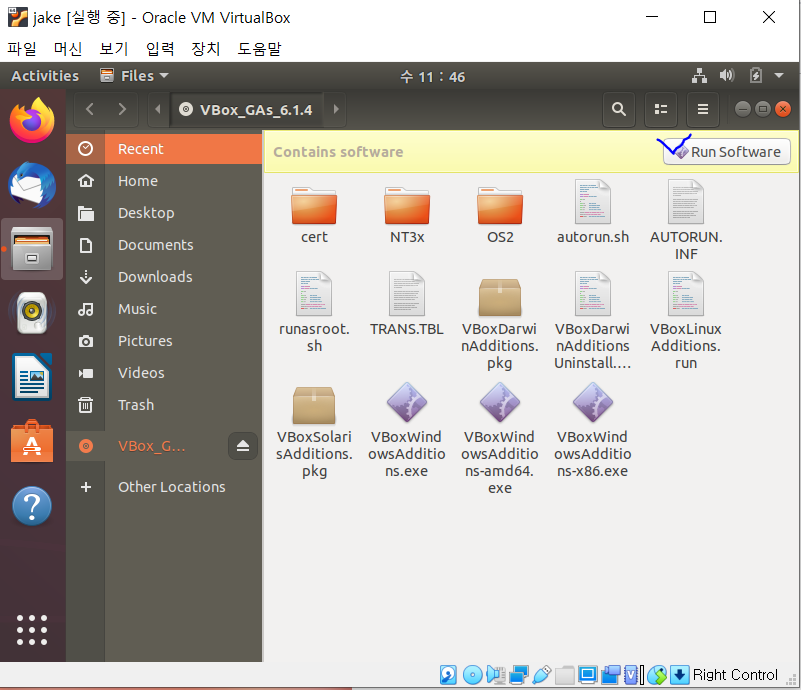Go back with the left arrow
The height and width of the screenshot is (690, 801).
point(90,109)
